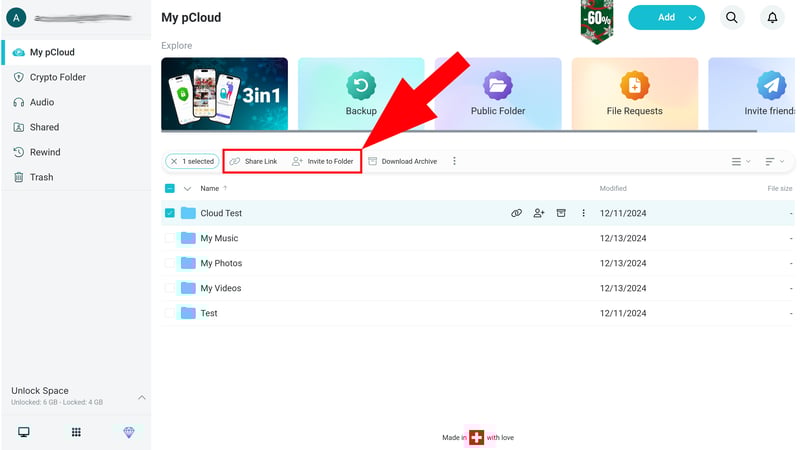This screenshot has height=450, width=800.
Task: Open the search magnifier icon
Action: tap(732, 17)
